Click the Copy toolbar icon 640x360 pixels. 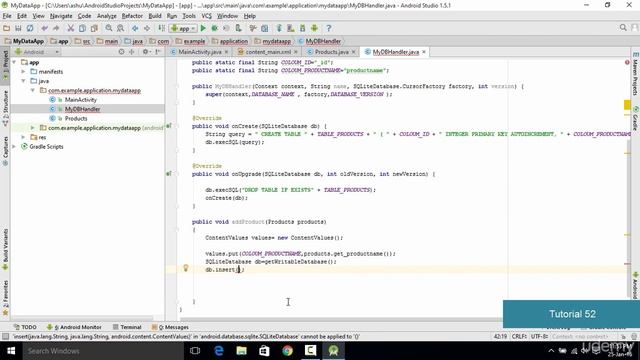pyautogui.click(x=82, y=28)
